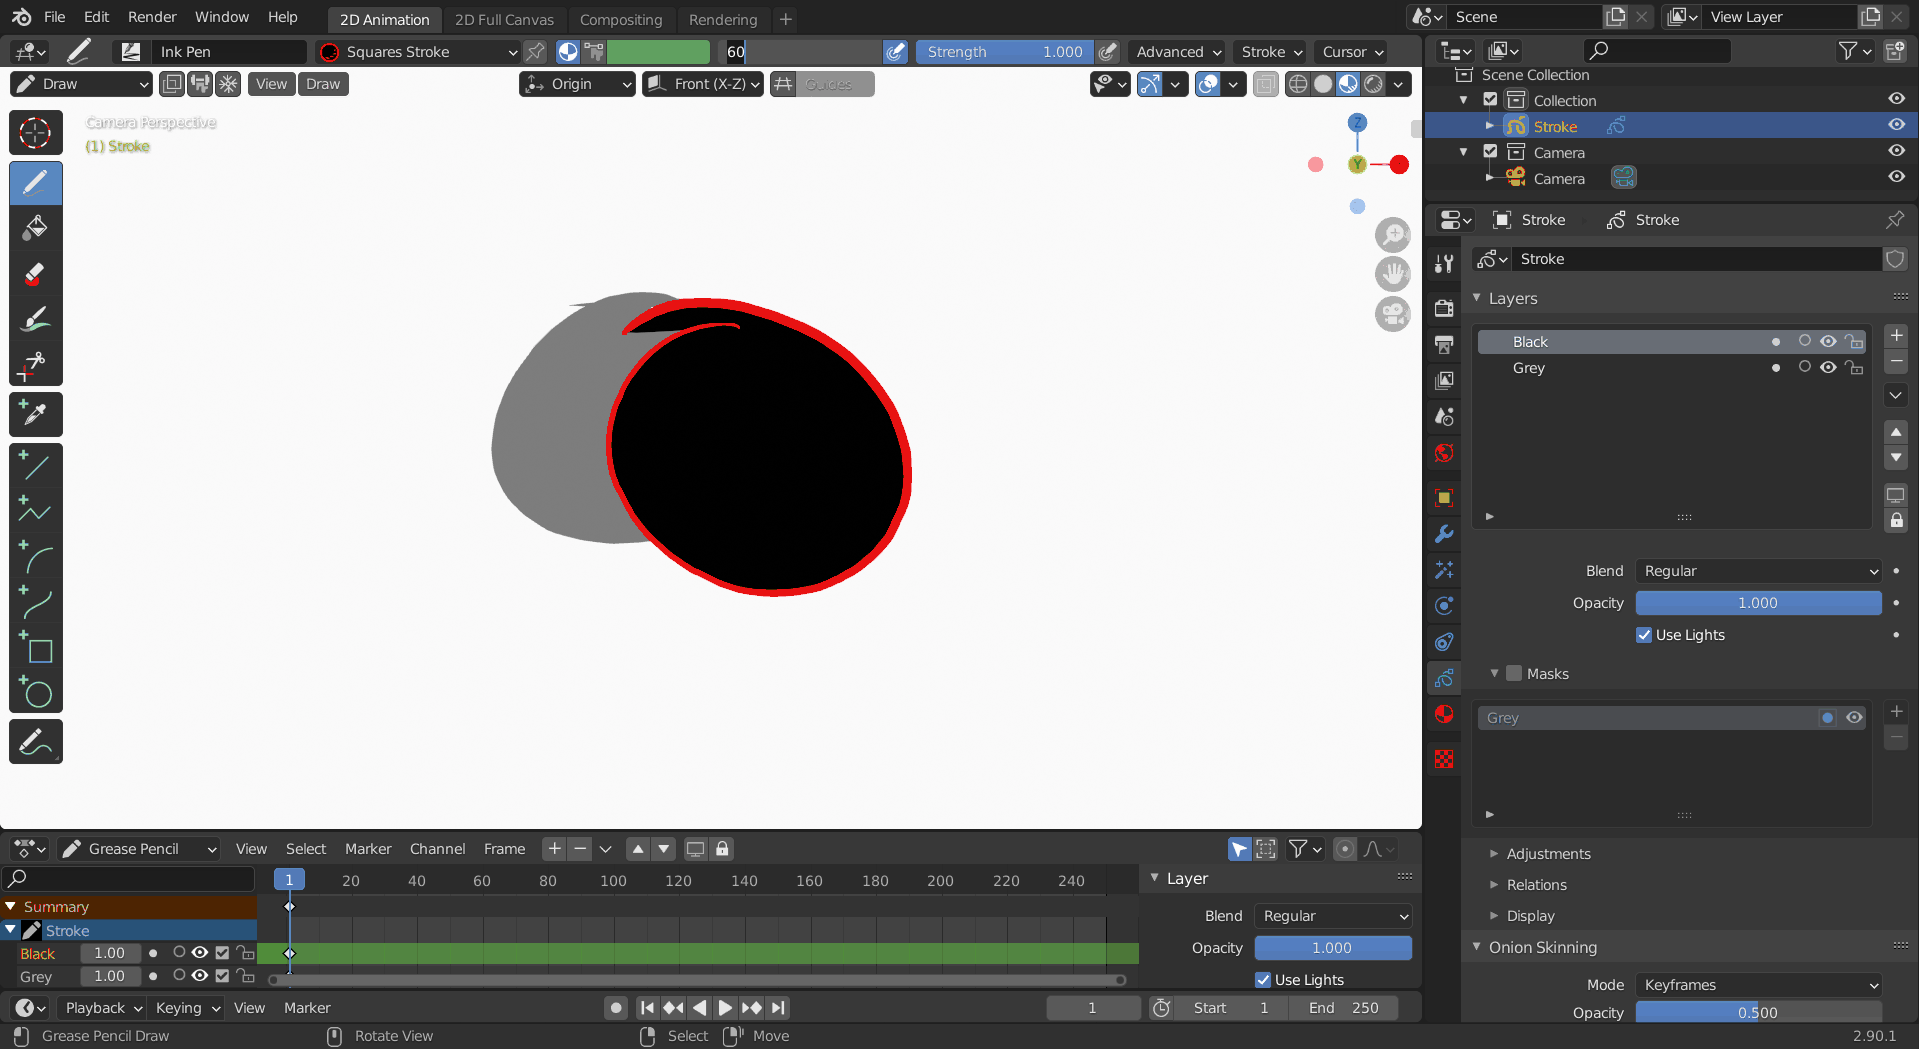1919x1049 pixels.
Task: Click the toggle camera view icon
Action: (x=1393, y=314)
